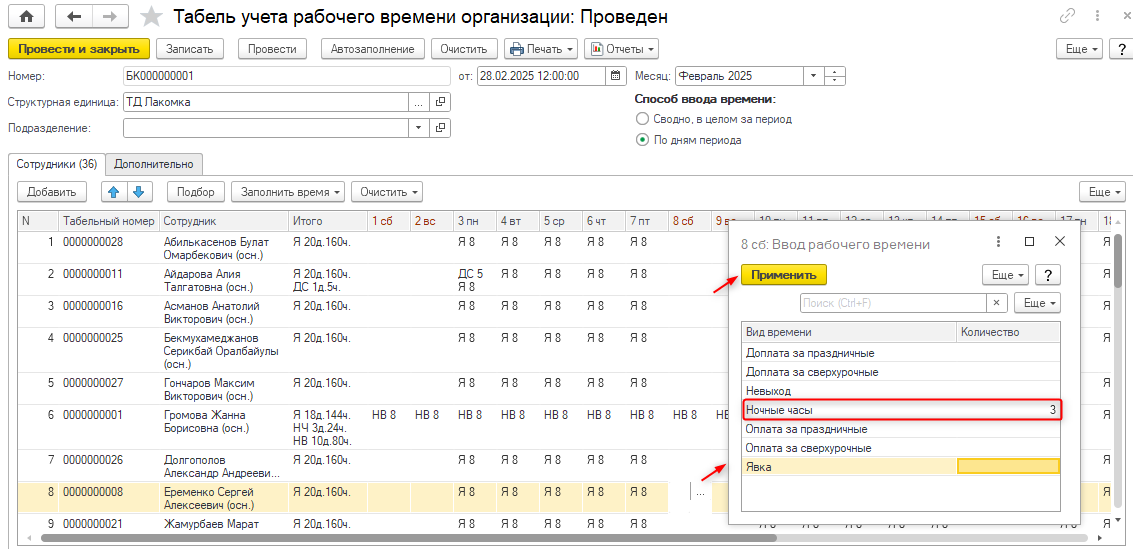Open the Отчеты dropdown menu

click(621, 48)
